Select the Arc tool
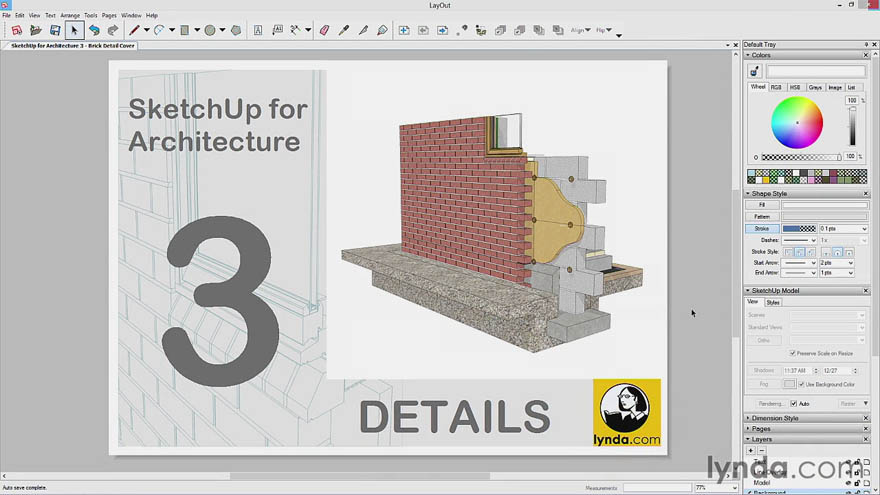Image resolution: width=880 pixels, height=495 pixels. tap(159, 30)
